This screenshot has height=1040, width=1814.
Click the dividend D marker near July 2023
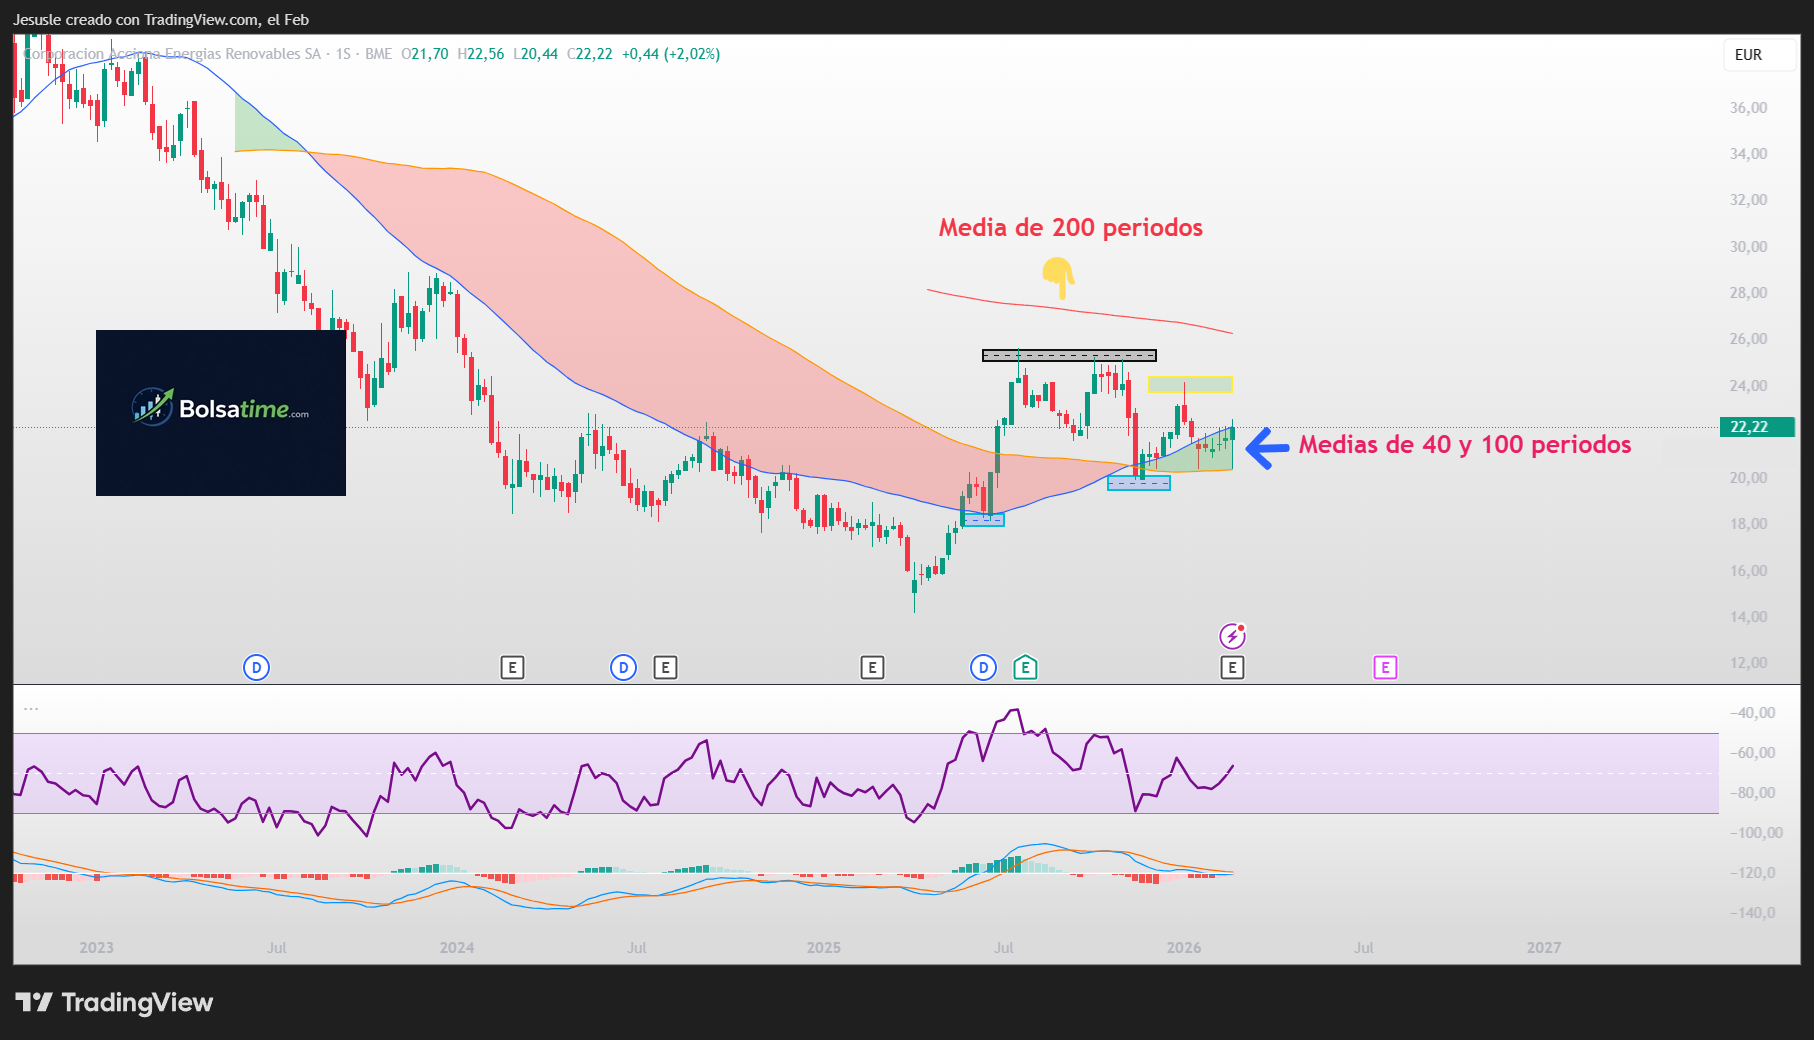tap(256, 668)
